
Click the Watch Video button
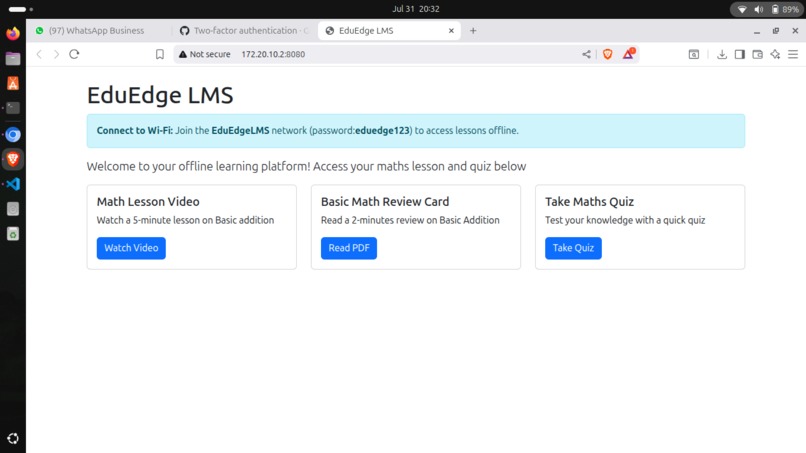131,248
